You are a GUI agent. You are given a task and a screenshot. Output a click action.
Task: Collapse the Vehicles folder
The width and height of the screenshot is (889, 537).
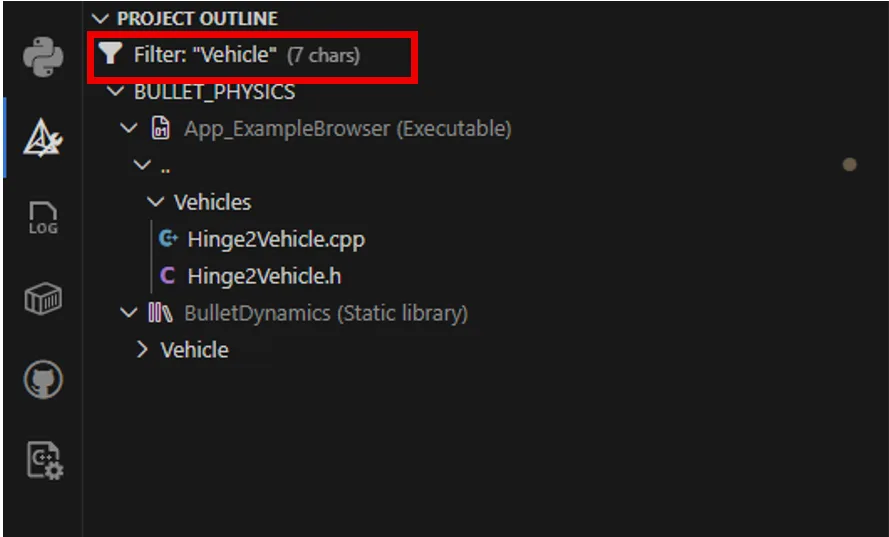pyautogui.click(x=155, y=202)
